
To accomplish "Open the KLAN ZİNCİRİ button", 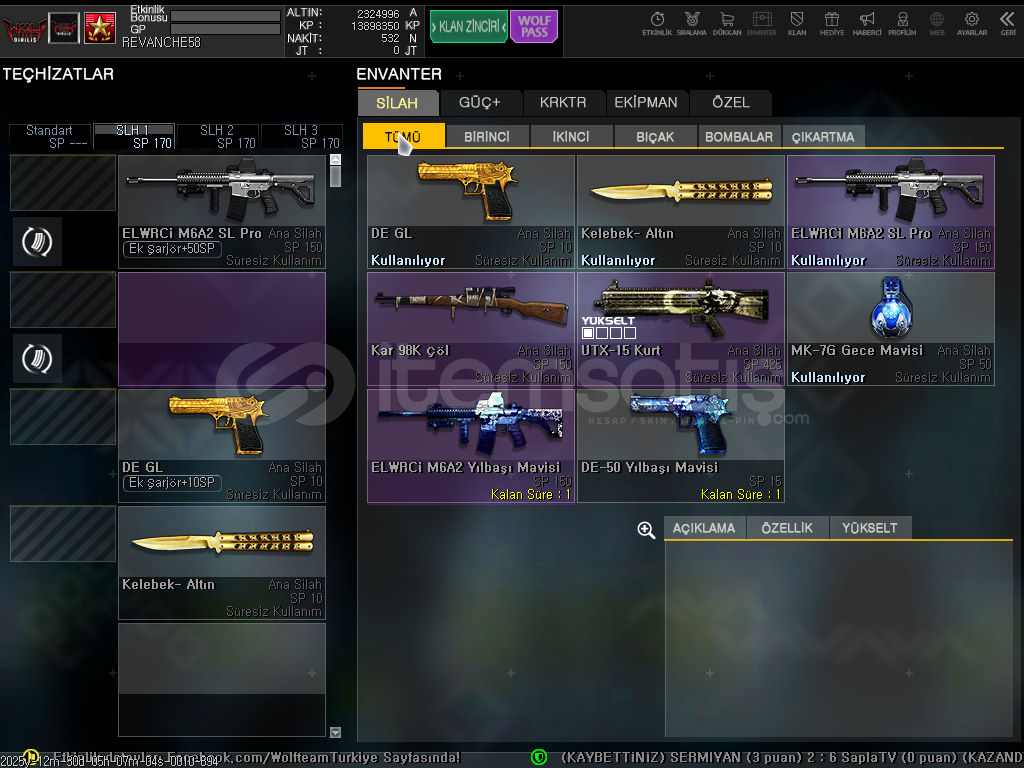I will pyautogui.click(x=468, y=26).
